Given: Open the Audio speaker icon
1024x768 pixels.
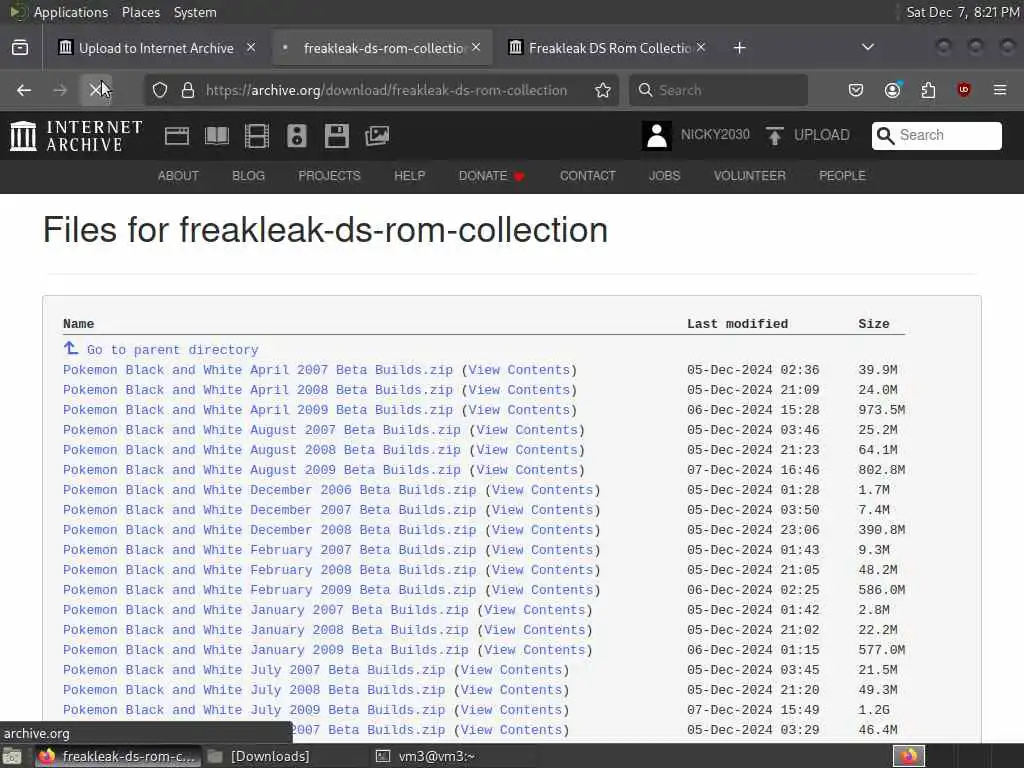Looking at the screenshot, I should (x=296, y=136).
